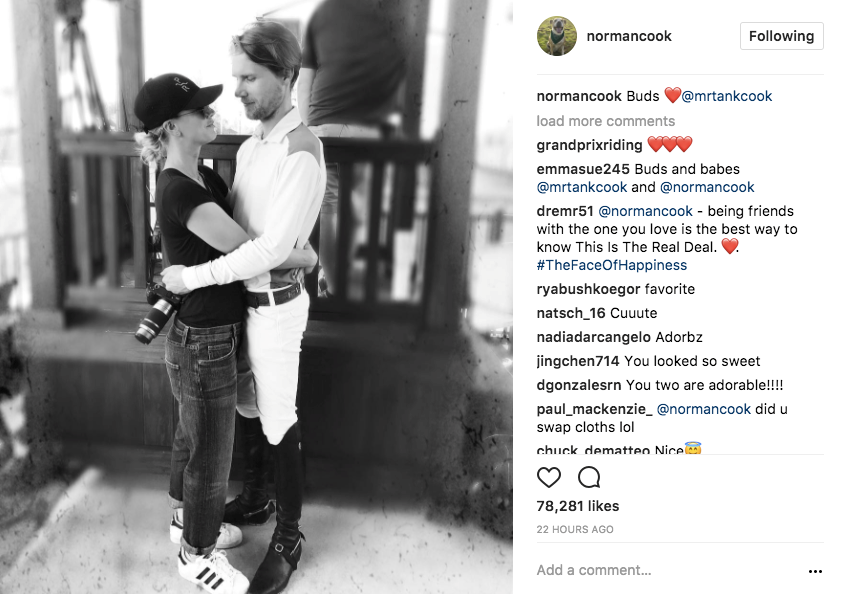Click the comment bubble icon
The width and height of the screenshot is (846, 594).
coord(589,477)
